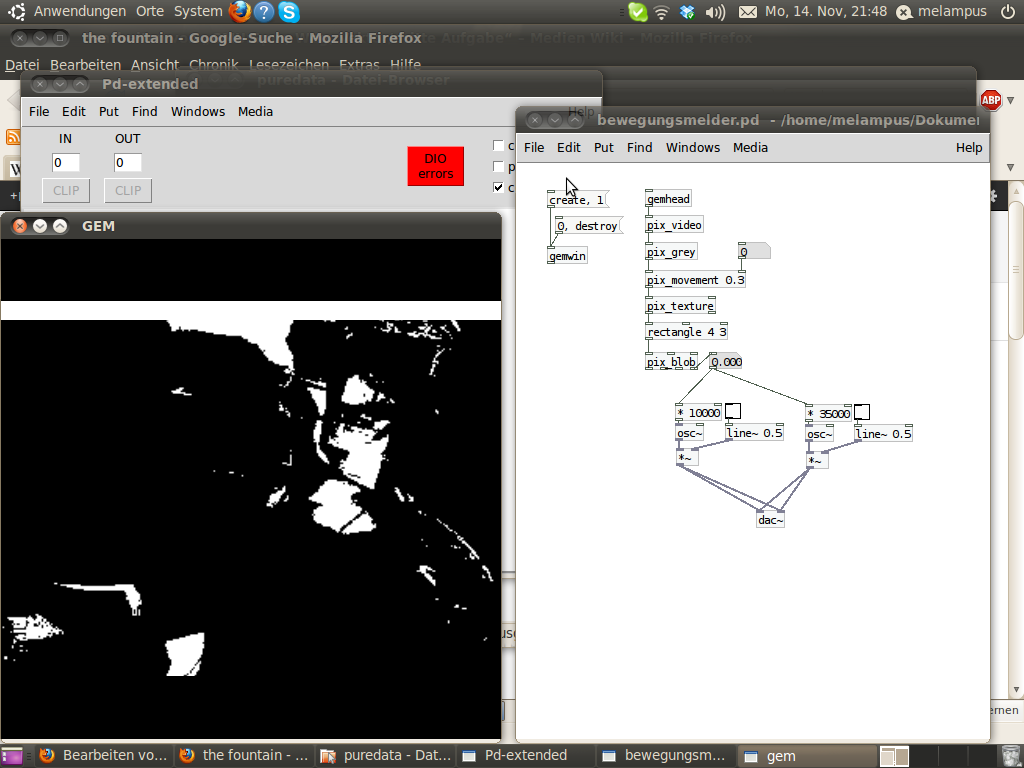Switch to Pd-extended taskbar entry
This screenshot has width=1024, height=768.
pyautogui.click(x=526, y=756)
